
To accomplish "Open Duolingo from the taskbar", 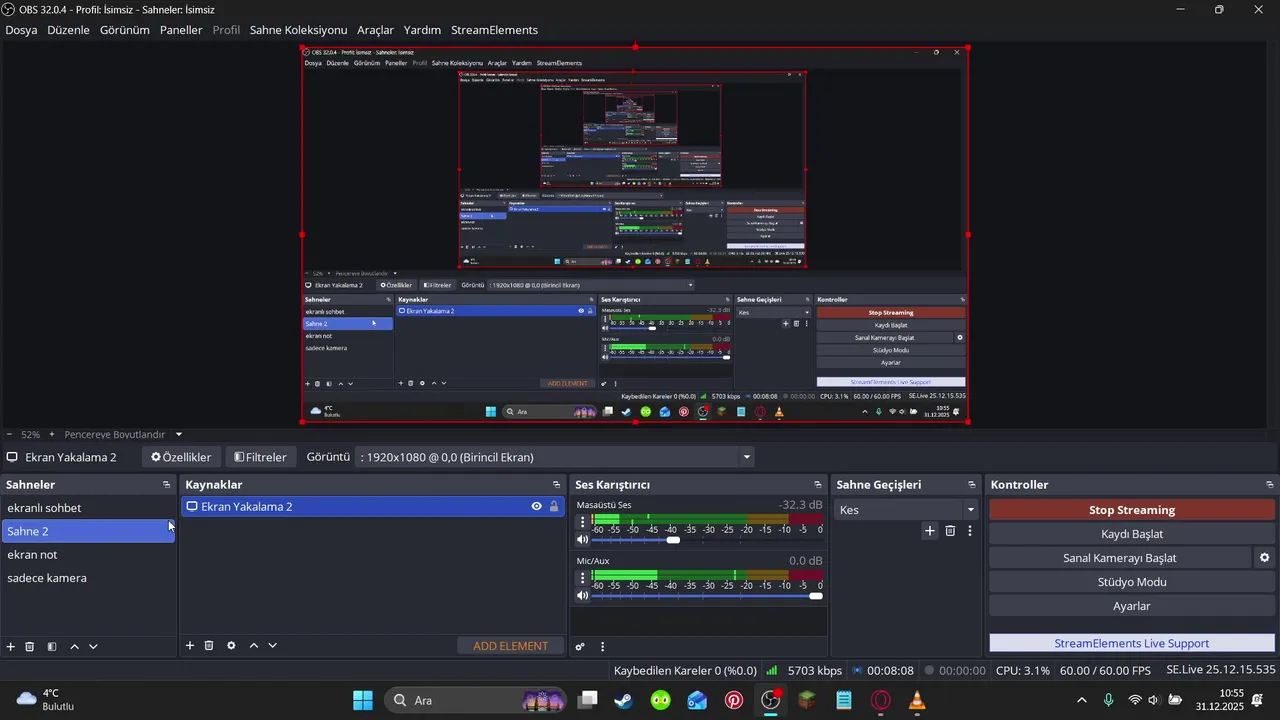I will (661, 700).
